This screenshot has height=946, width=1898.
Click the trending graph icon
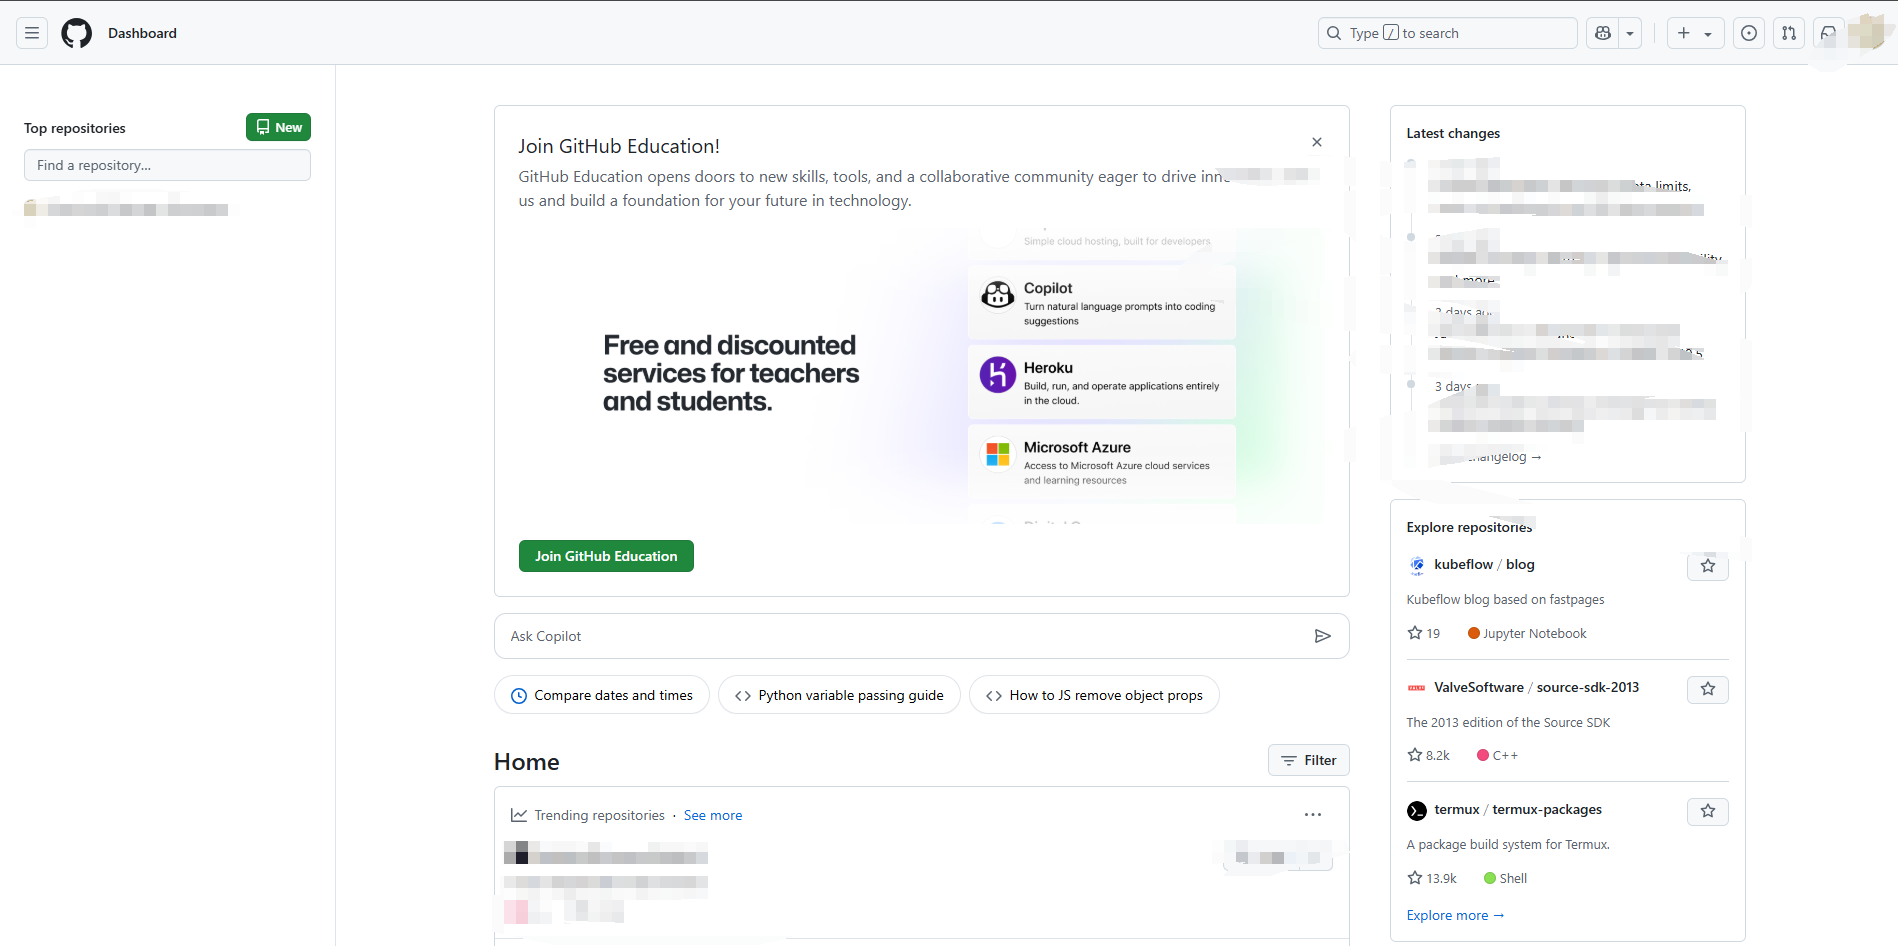pyautogui.click(x=519, y=815)
